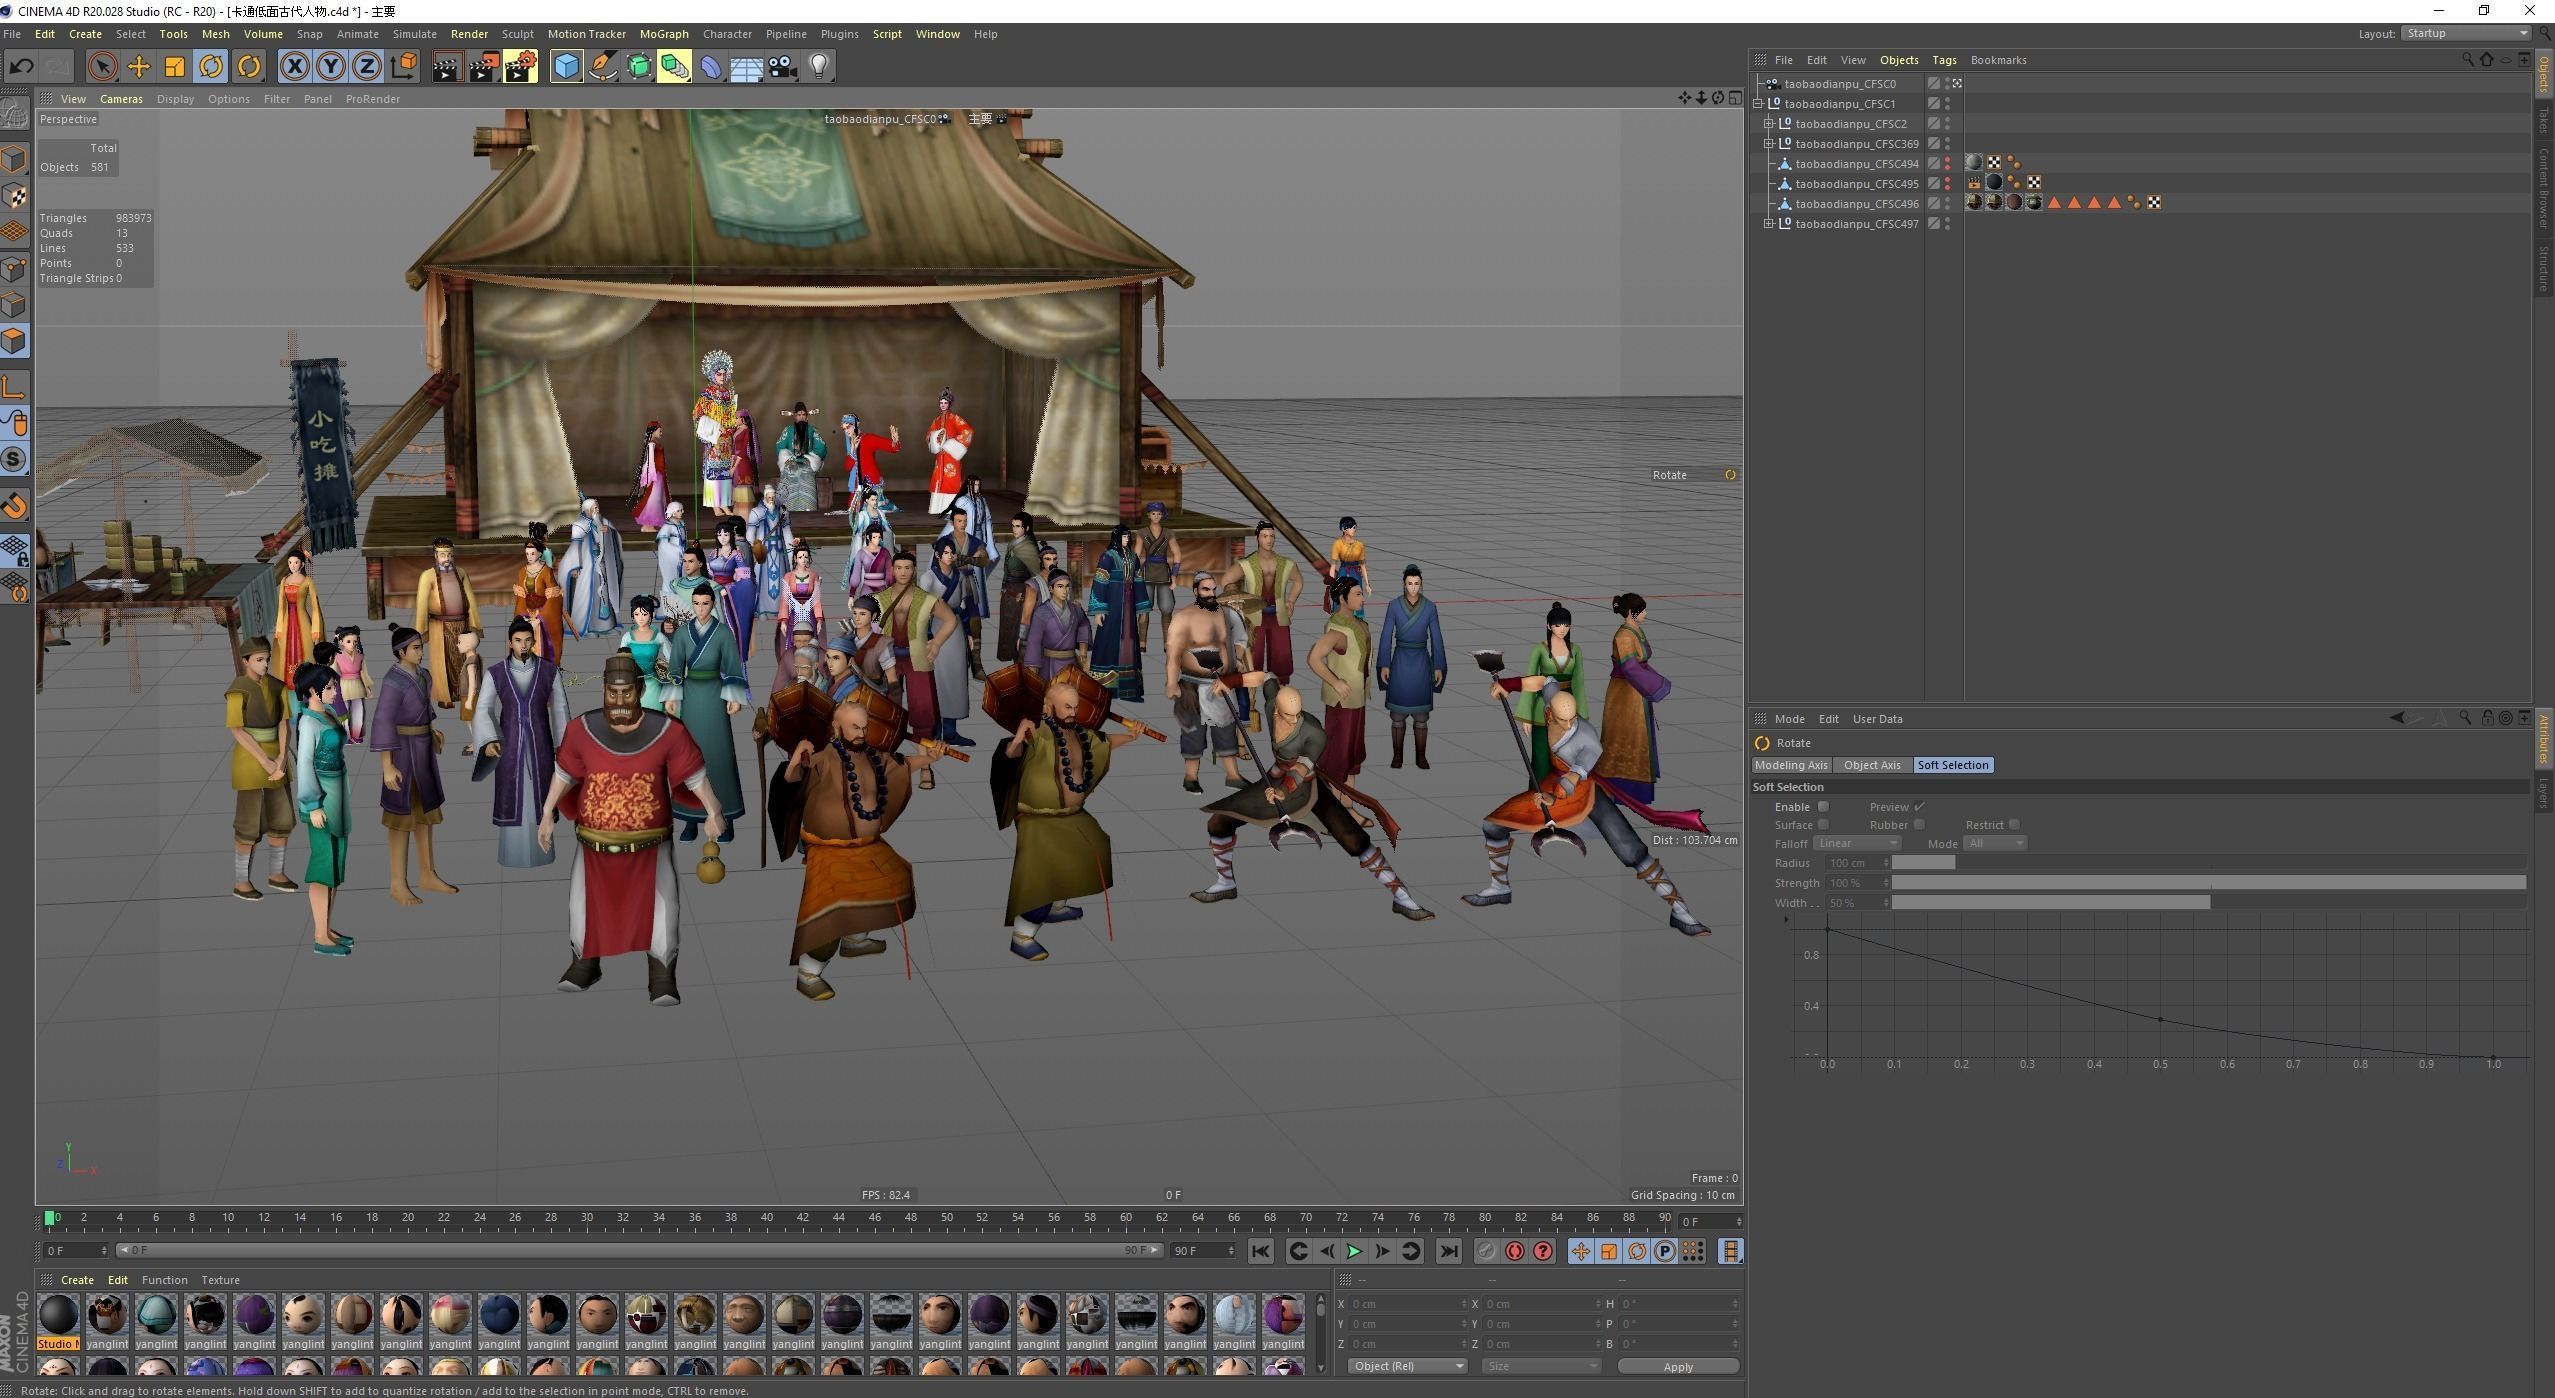Add a Light object
Image resolution: width=2555 pixels, height=1398 pixels.
[819, 67]
